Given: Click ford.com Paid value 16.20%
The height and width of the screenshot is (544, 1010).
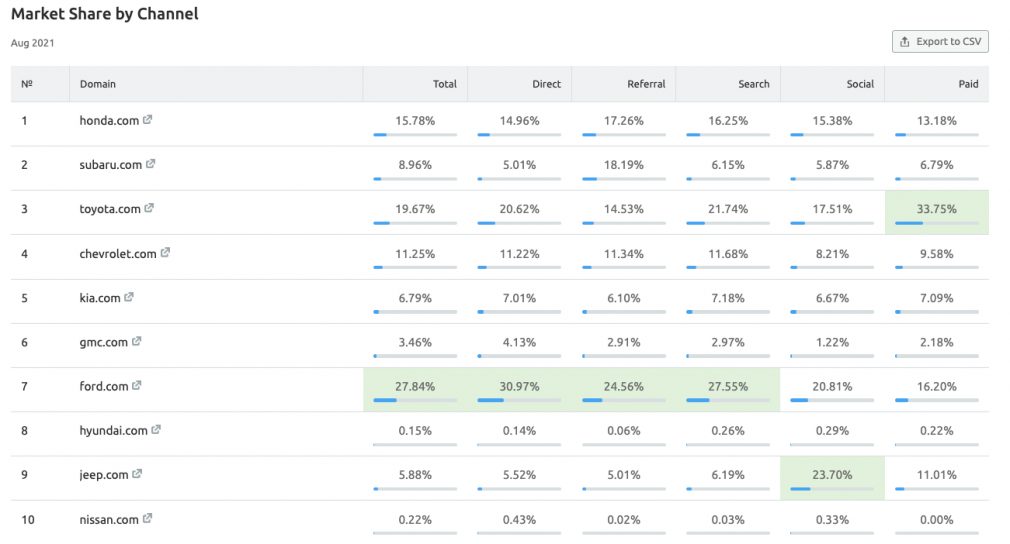Looking at the screenshot, I should pos(937,386).
